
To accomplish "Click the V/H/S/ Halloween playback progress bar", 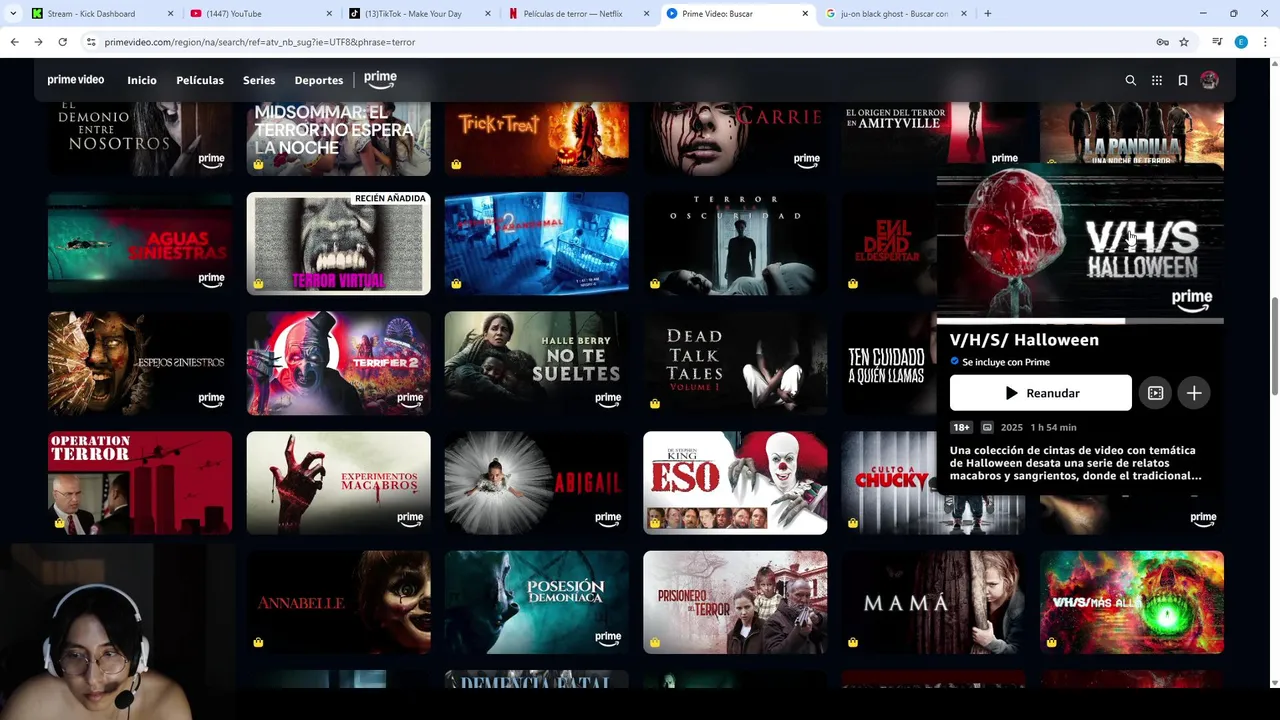I will coord(1080,321).
